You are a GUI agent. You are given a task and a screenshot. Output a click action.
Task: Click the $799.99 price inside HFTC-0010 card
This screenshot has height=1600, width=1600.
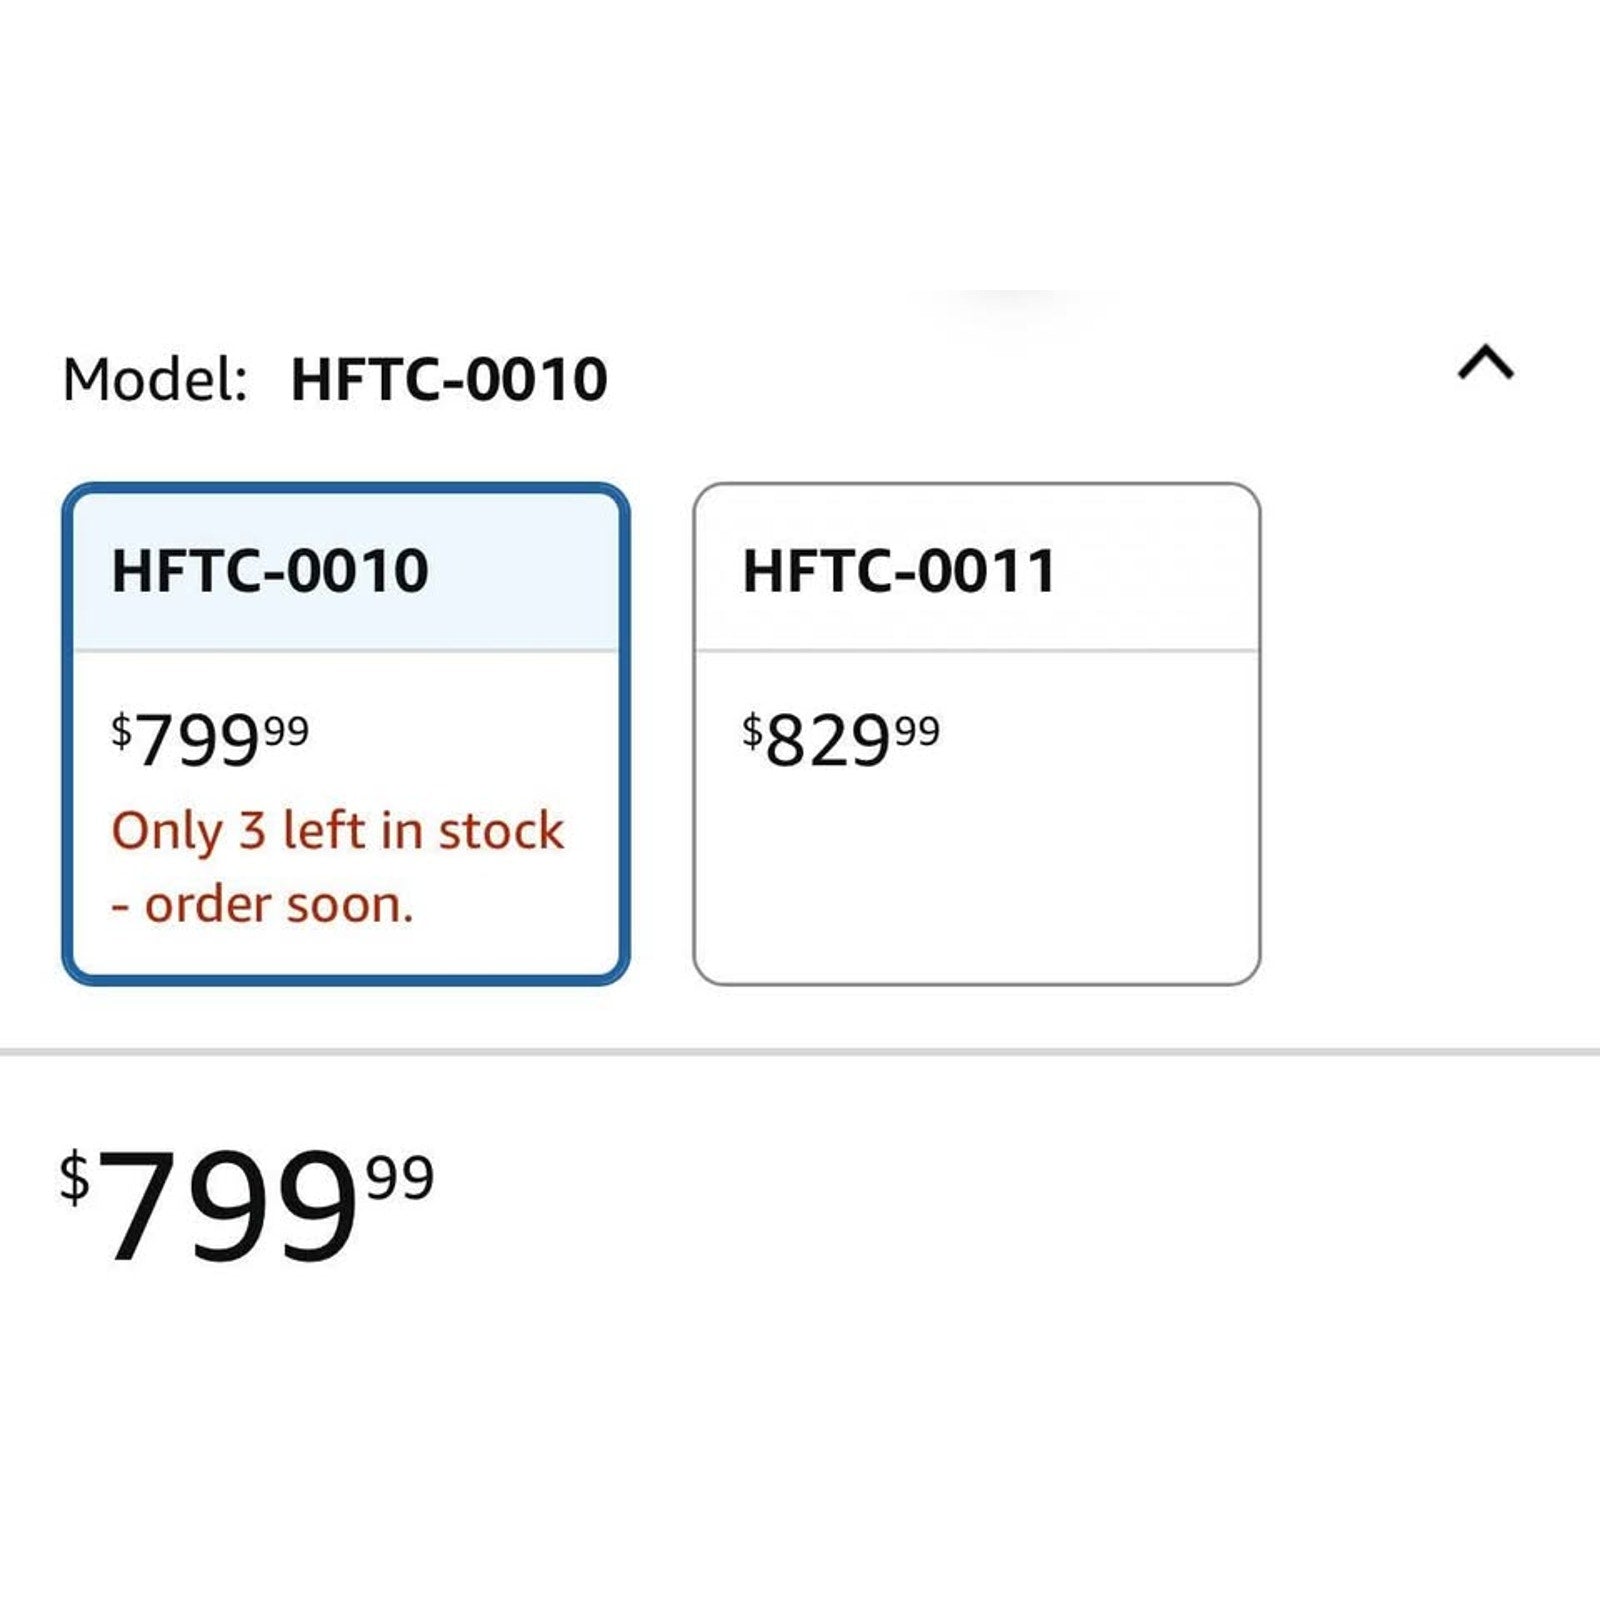click(x=210, y=740)
